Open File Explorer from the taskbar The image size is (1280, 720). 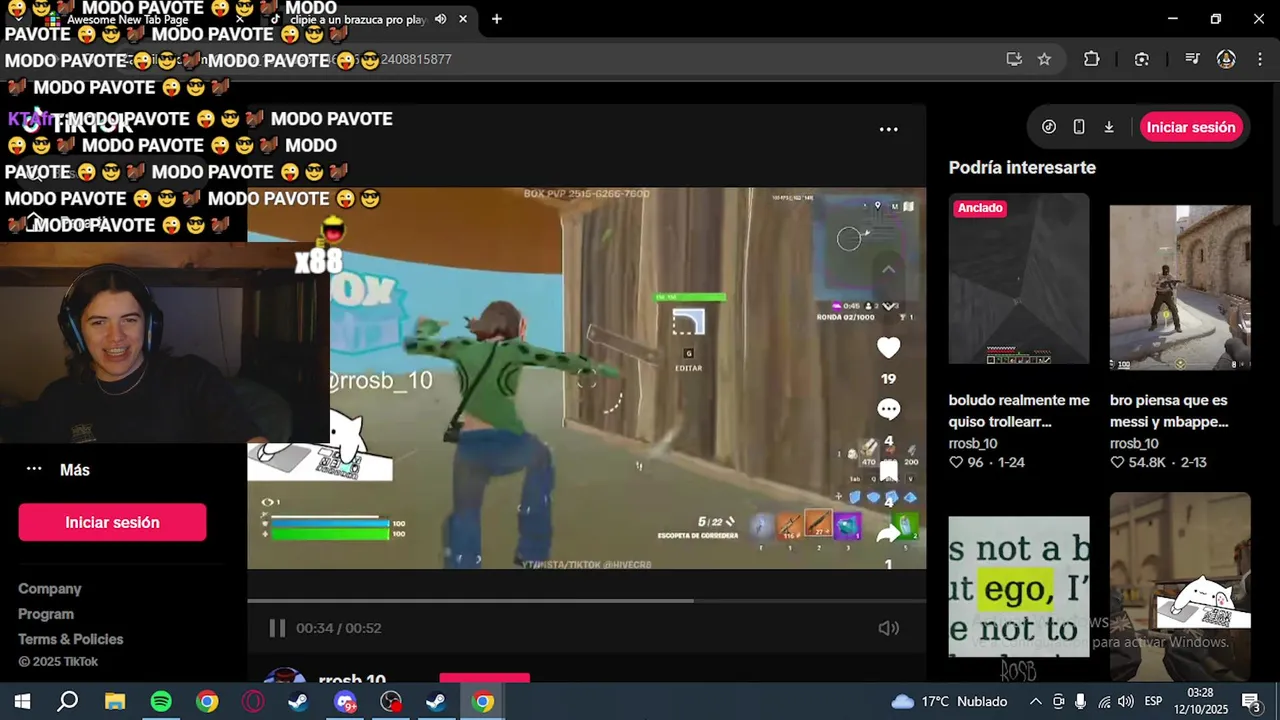coord(115,701)
